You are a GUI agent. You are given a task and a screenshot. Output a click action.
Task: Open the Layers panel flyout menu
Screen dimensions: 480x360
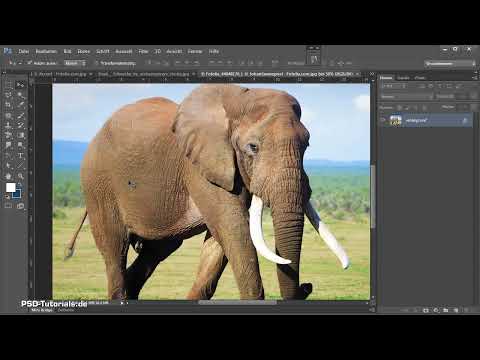point(475,78)
